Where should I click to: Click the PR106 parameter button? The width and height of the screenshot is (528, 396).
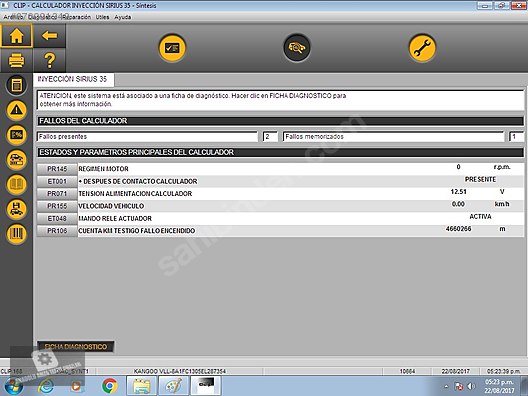point(57,231)
